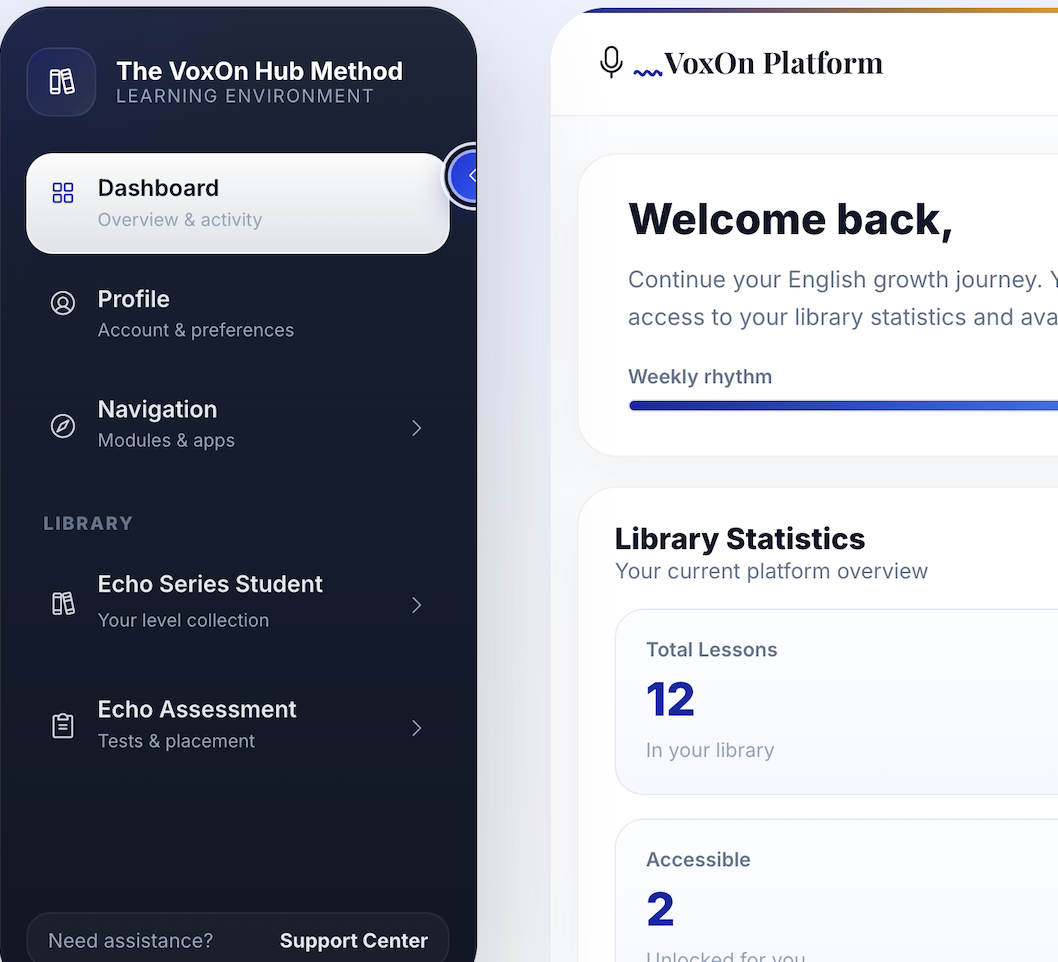Click the 'Your current platform overview' subtitle
This screenshot has width=1058, height=962.
point(771,571)
